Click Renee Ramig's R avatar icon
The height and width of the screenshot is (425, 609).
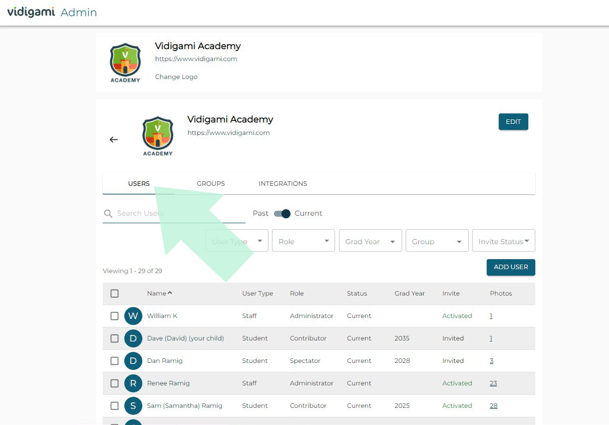(x=133, y=383)
